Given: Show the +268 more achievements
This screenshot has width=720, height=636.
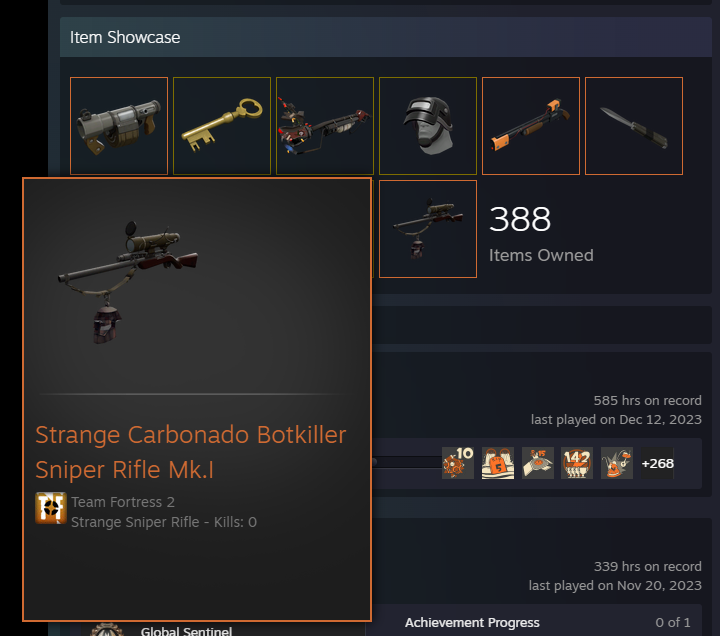Looking at the screenshot, I should click(x=657, y=463).
